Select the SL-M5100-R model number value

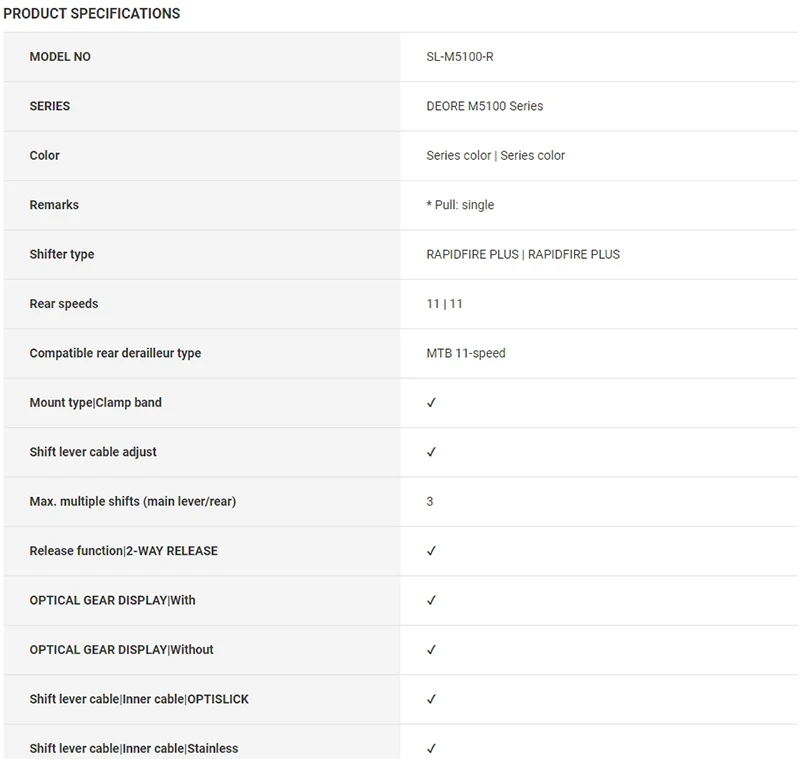tap(460, 57)
